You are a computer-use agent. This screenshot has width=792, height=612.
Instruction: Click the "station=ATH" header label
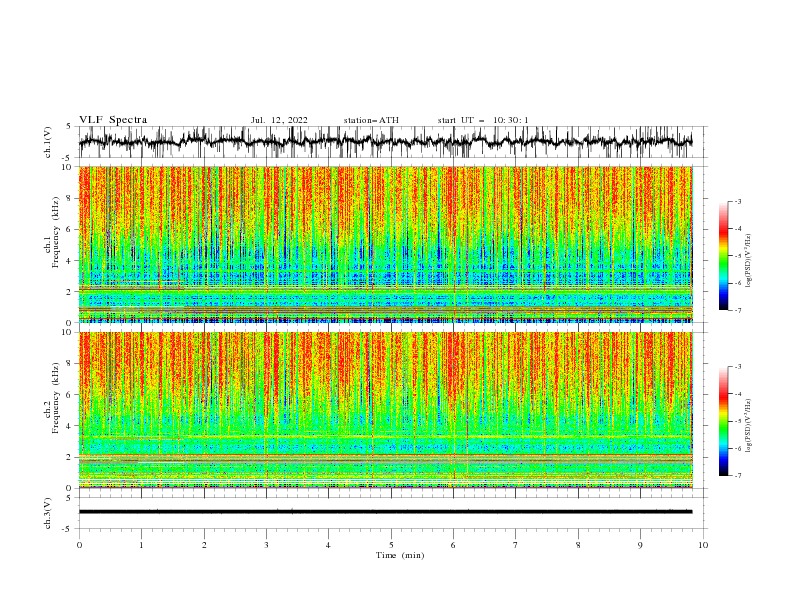(x=371, y=120)
